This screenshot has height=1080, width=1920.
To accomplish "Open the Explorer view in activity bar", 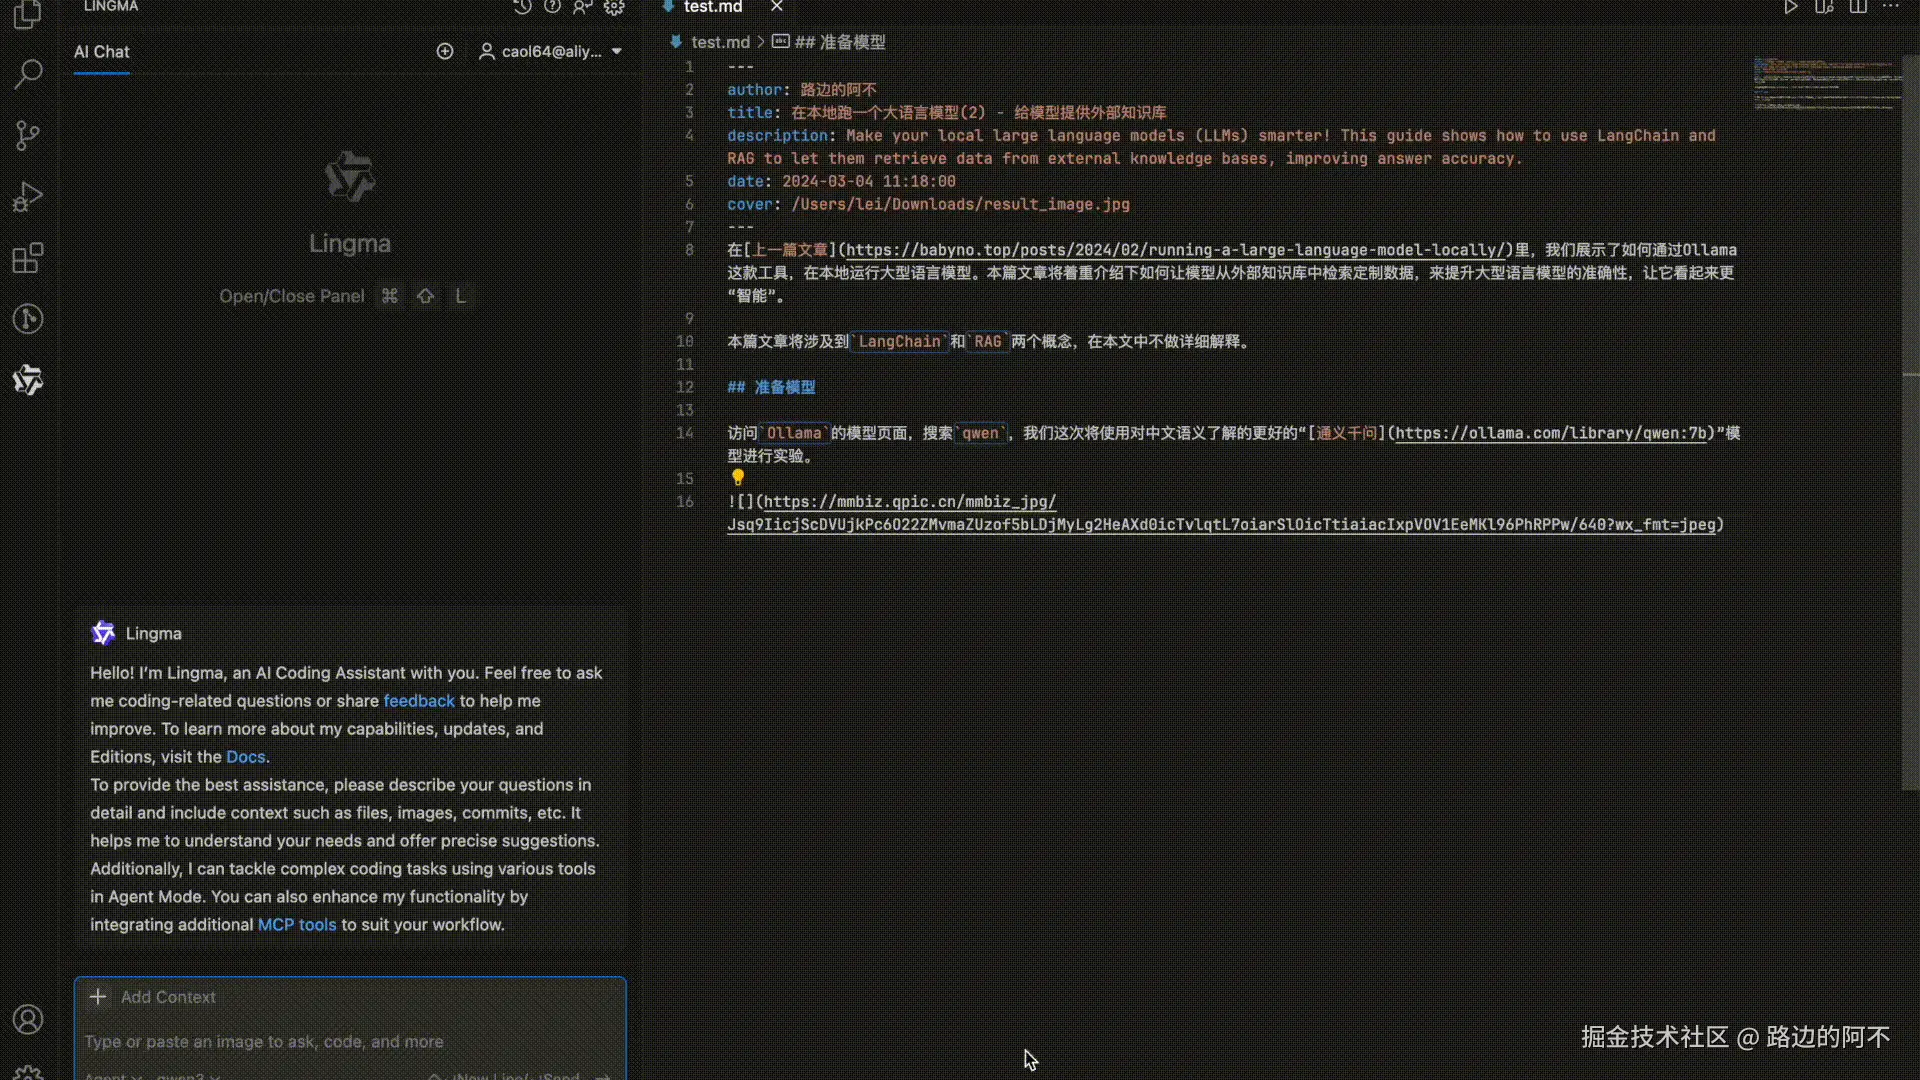I will [x=28, y=14].
